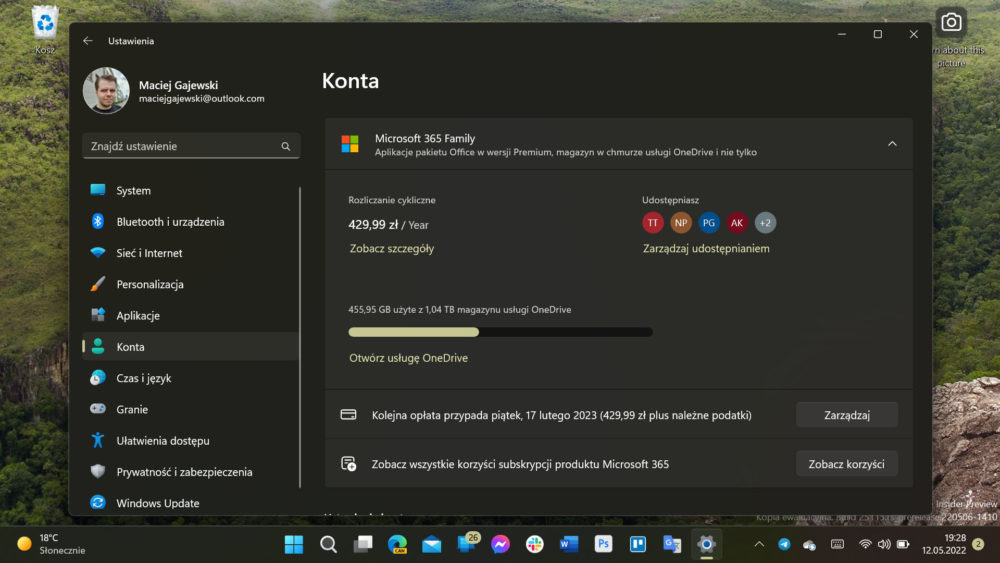
Task: Open Aplikacje category
Action: [x=191, y=316]
